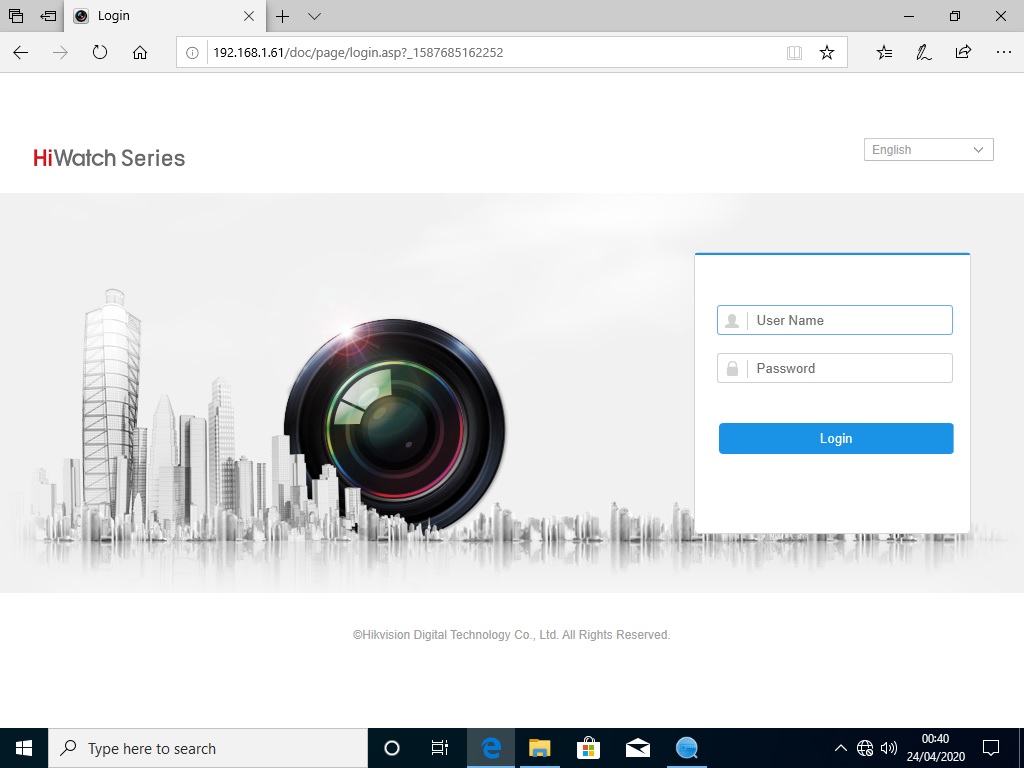The height and width of the screenshot is (768, 1024).
Task: Click the User Name input field
Action: (x=850, y=320)
